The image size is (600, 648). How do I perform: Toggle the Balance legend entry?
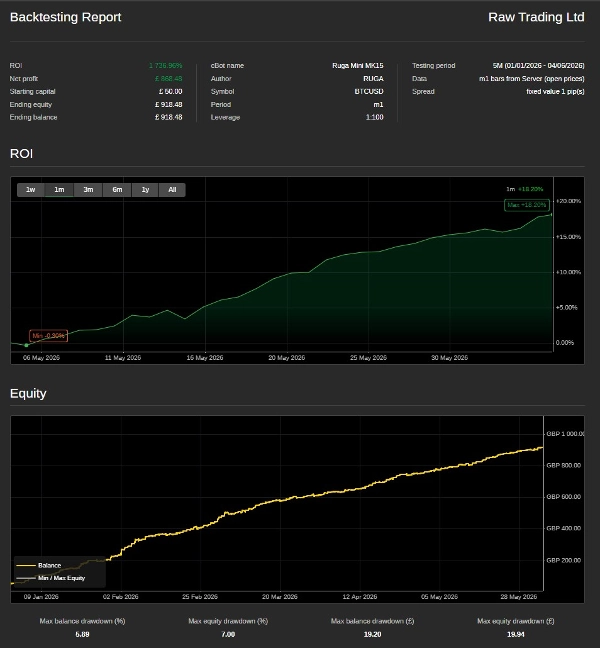[38, 565]
